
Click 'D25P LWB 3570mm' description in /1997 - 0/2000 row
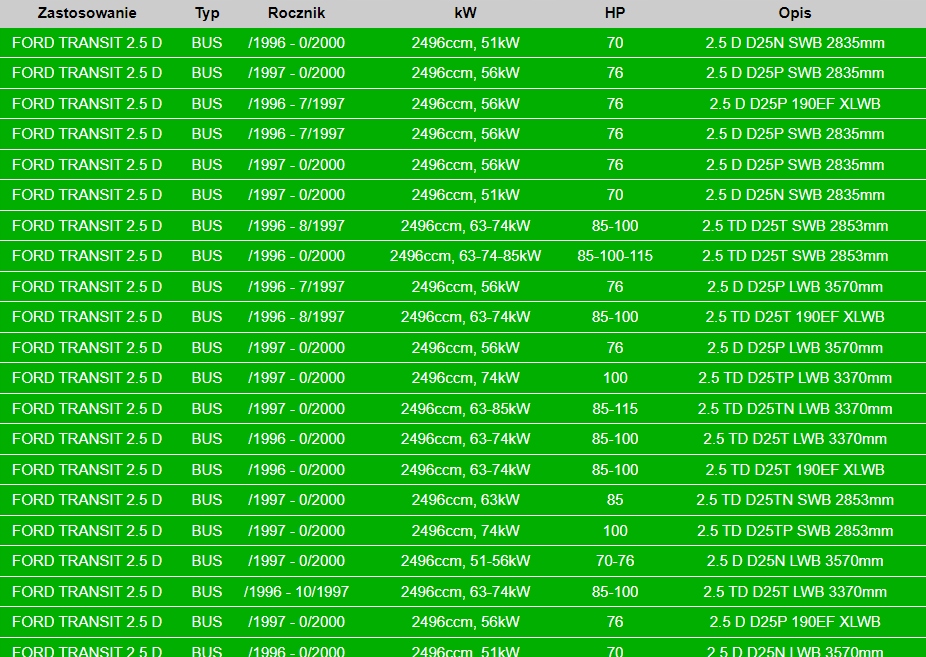pyautogui.click(x=795, y=348)
